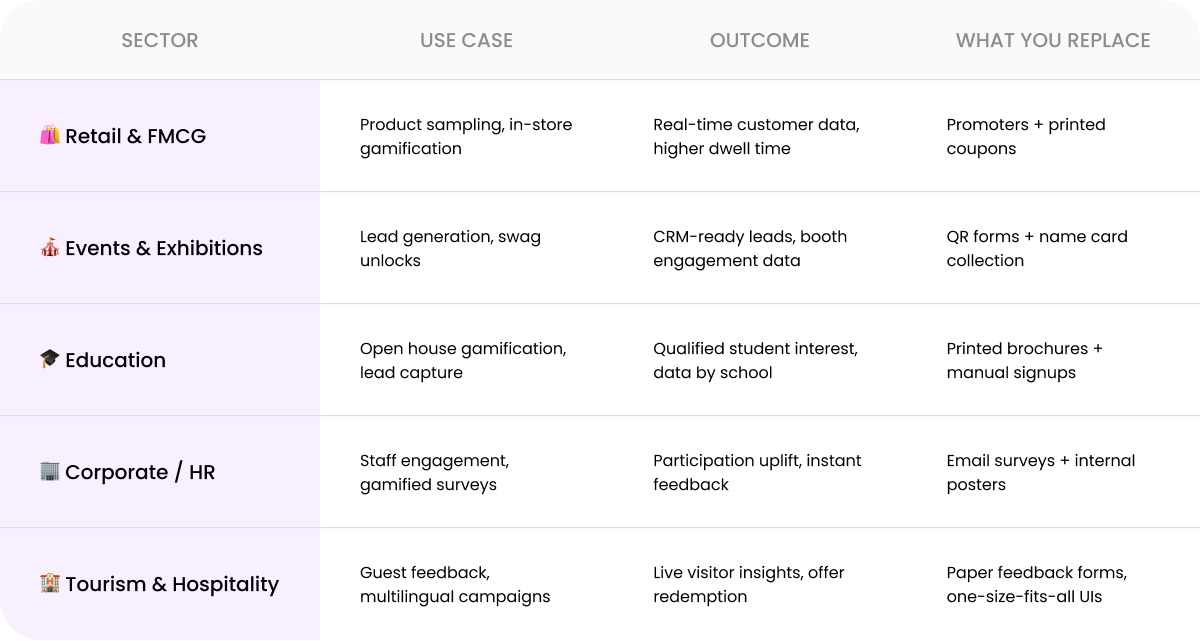
Task: Select the Retail & FMCG row label
Action: tap(135, 136)
